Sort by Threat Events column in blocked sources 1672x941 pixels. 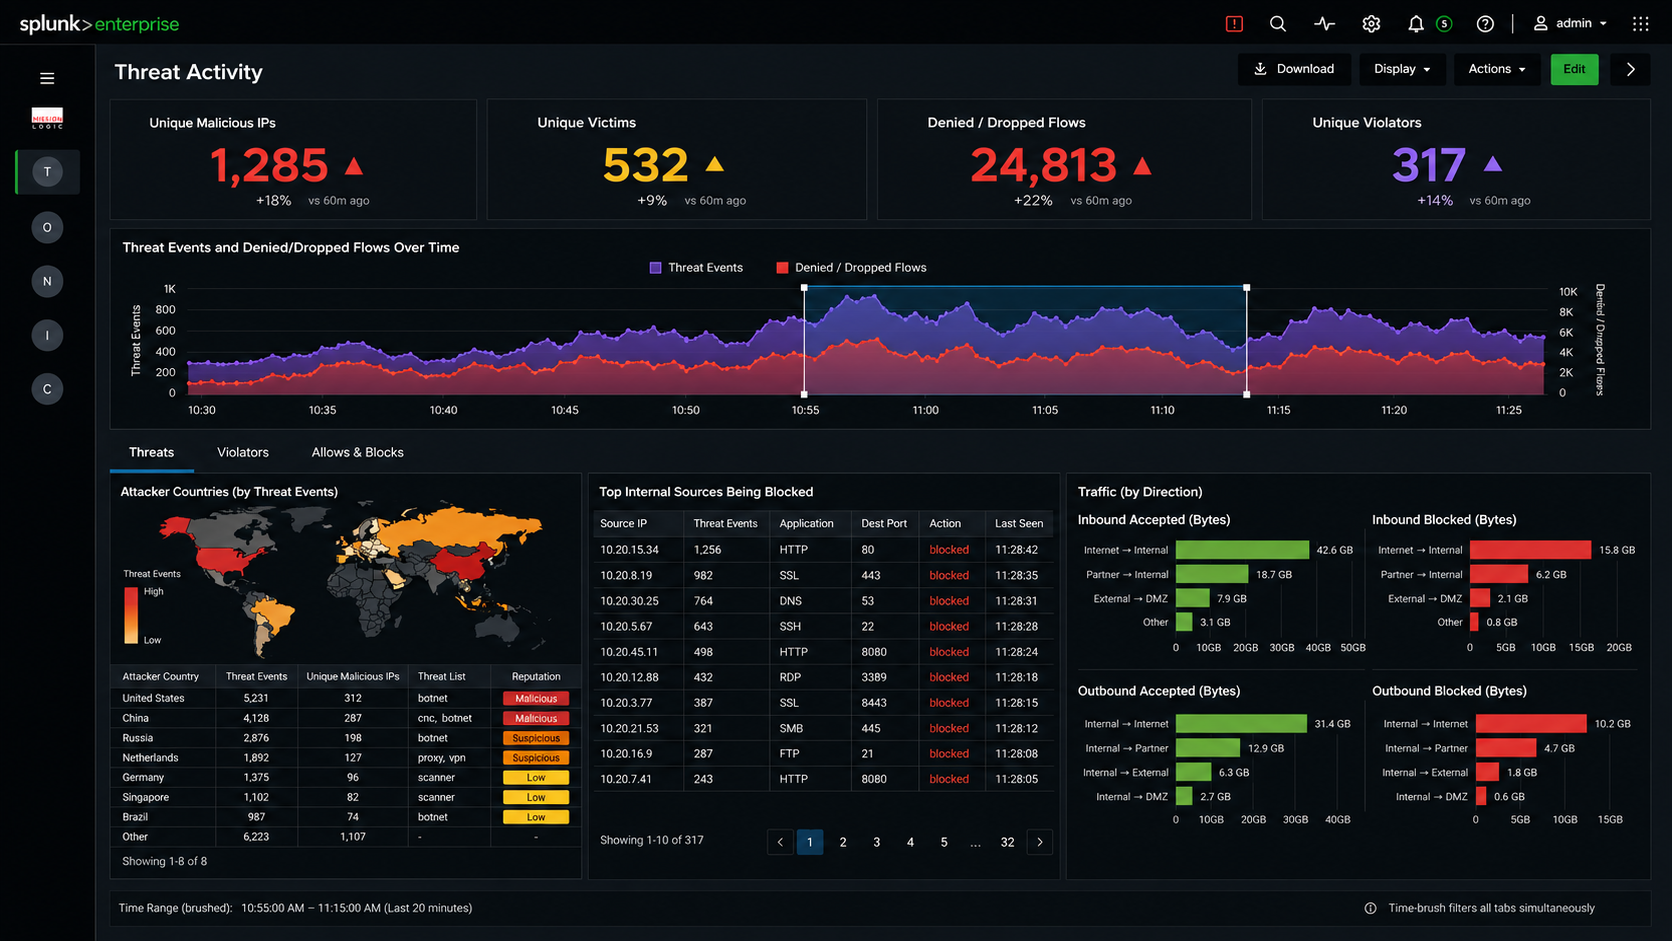pos(725,523)
